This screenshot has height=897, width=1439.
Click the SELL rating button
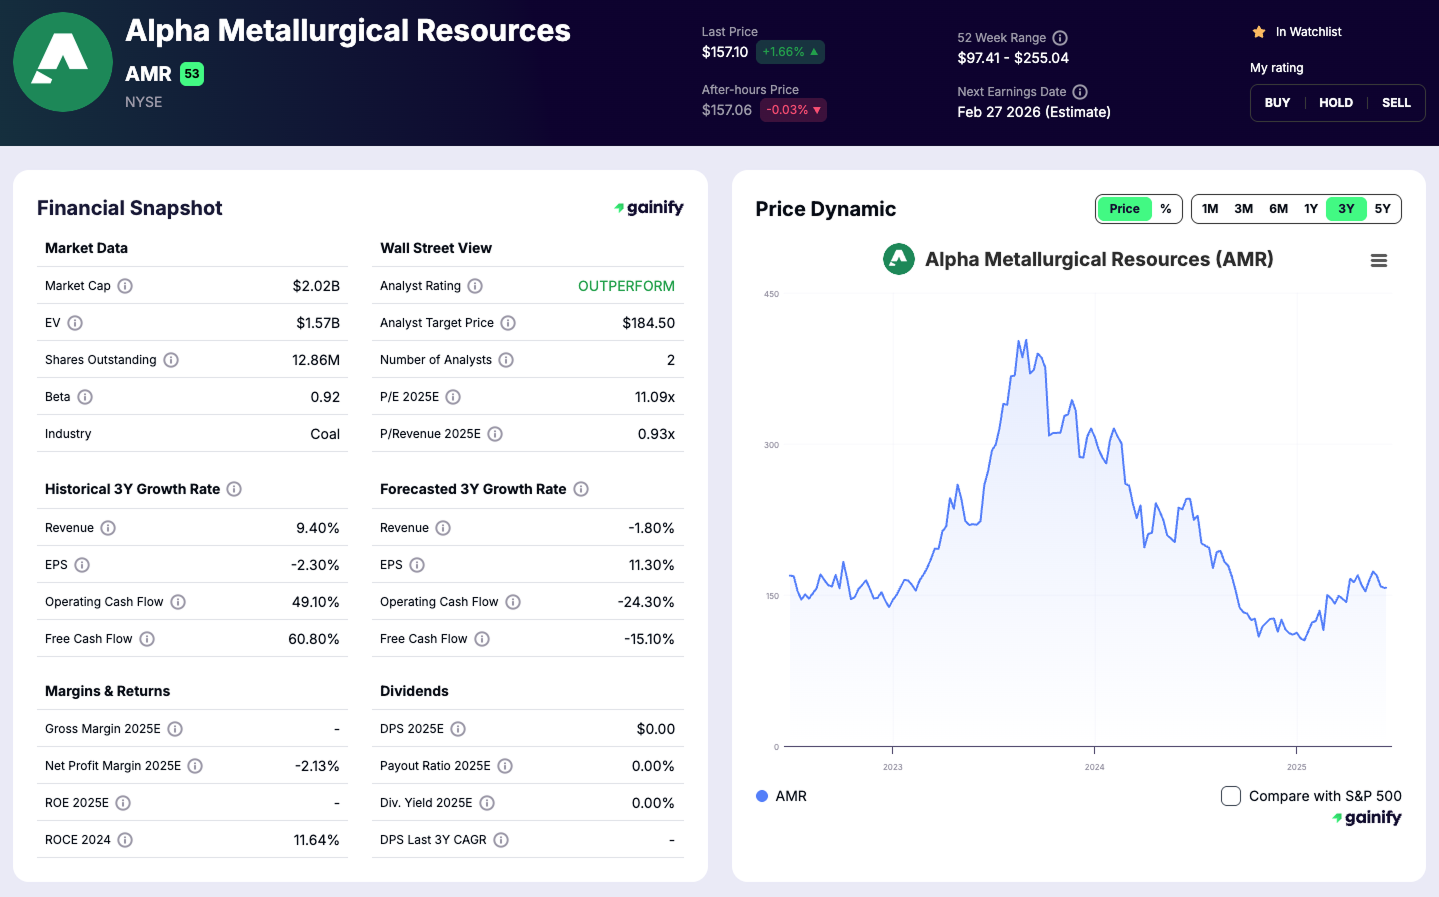pyautogui.click(x=1396, y=102)
